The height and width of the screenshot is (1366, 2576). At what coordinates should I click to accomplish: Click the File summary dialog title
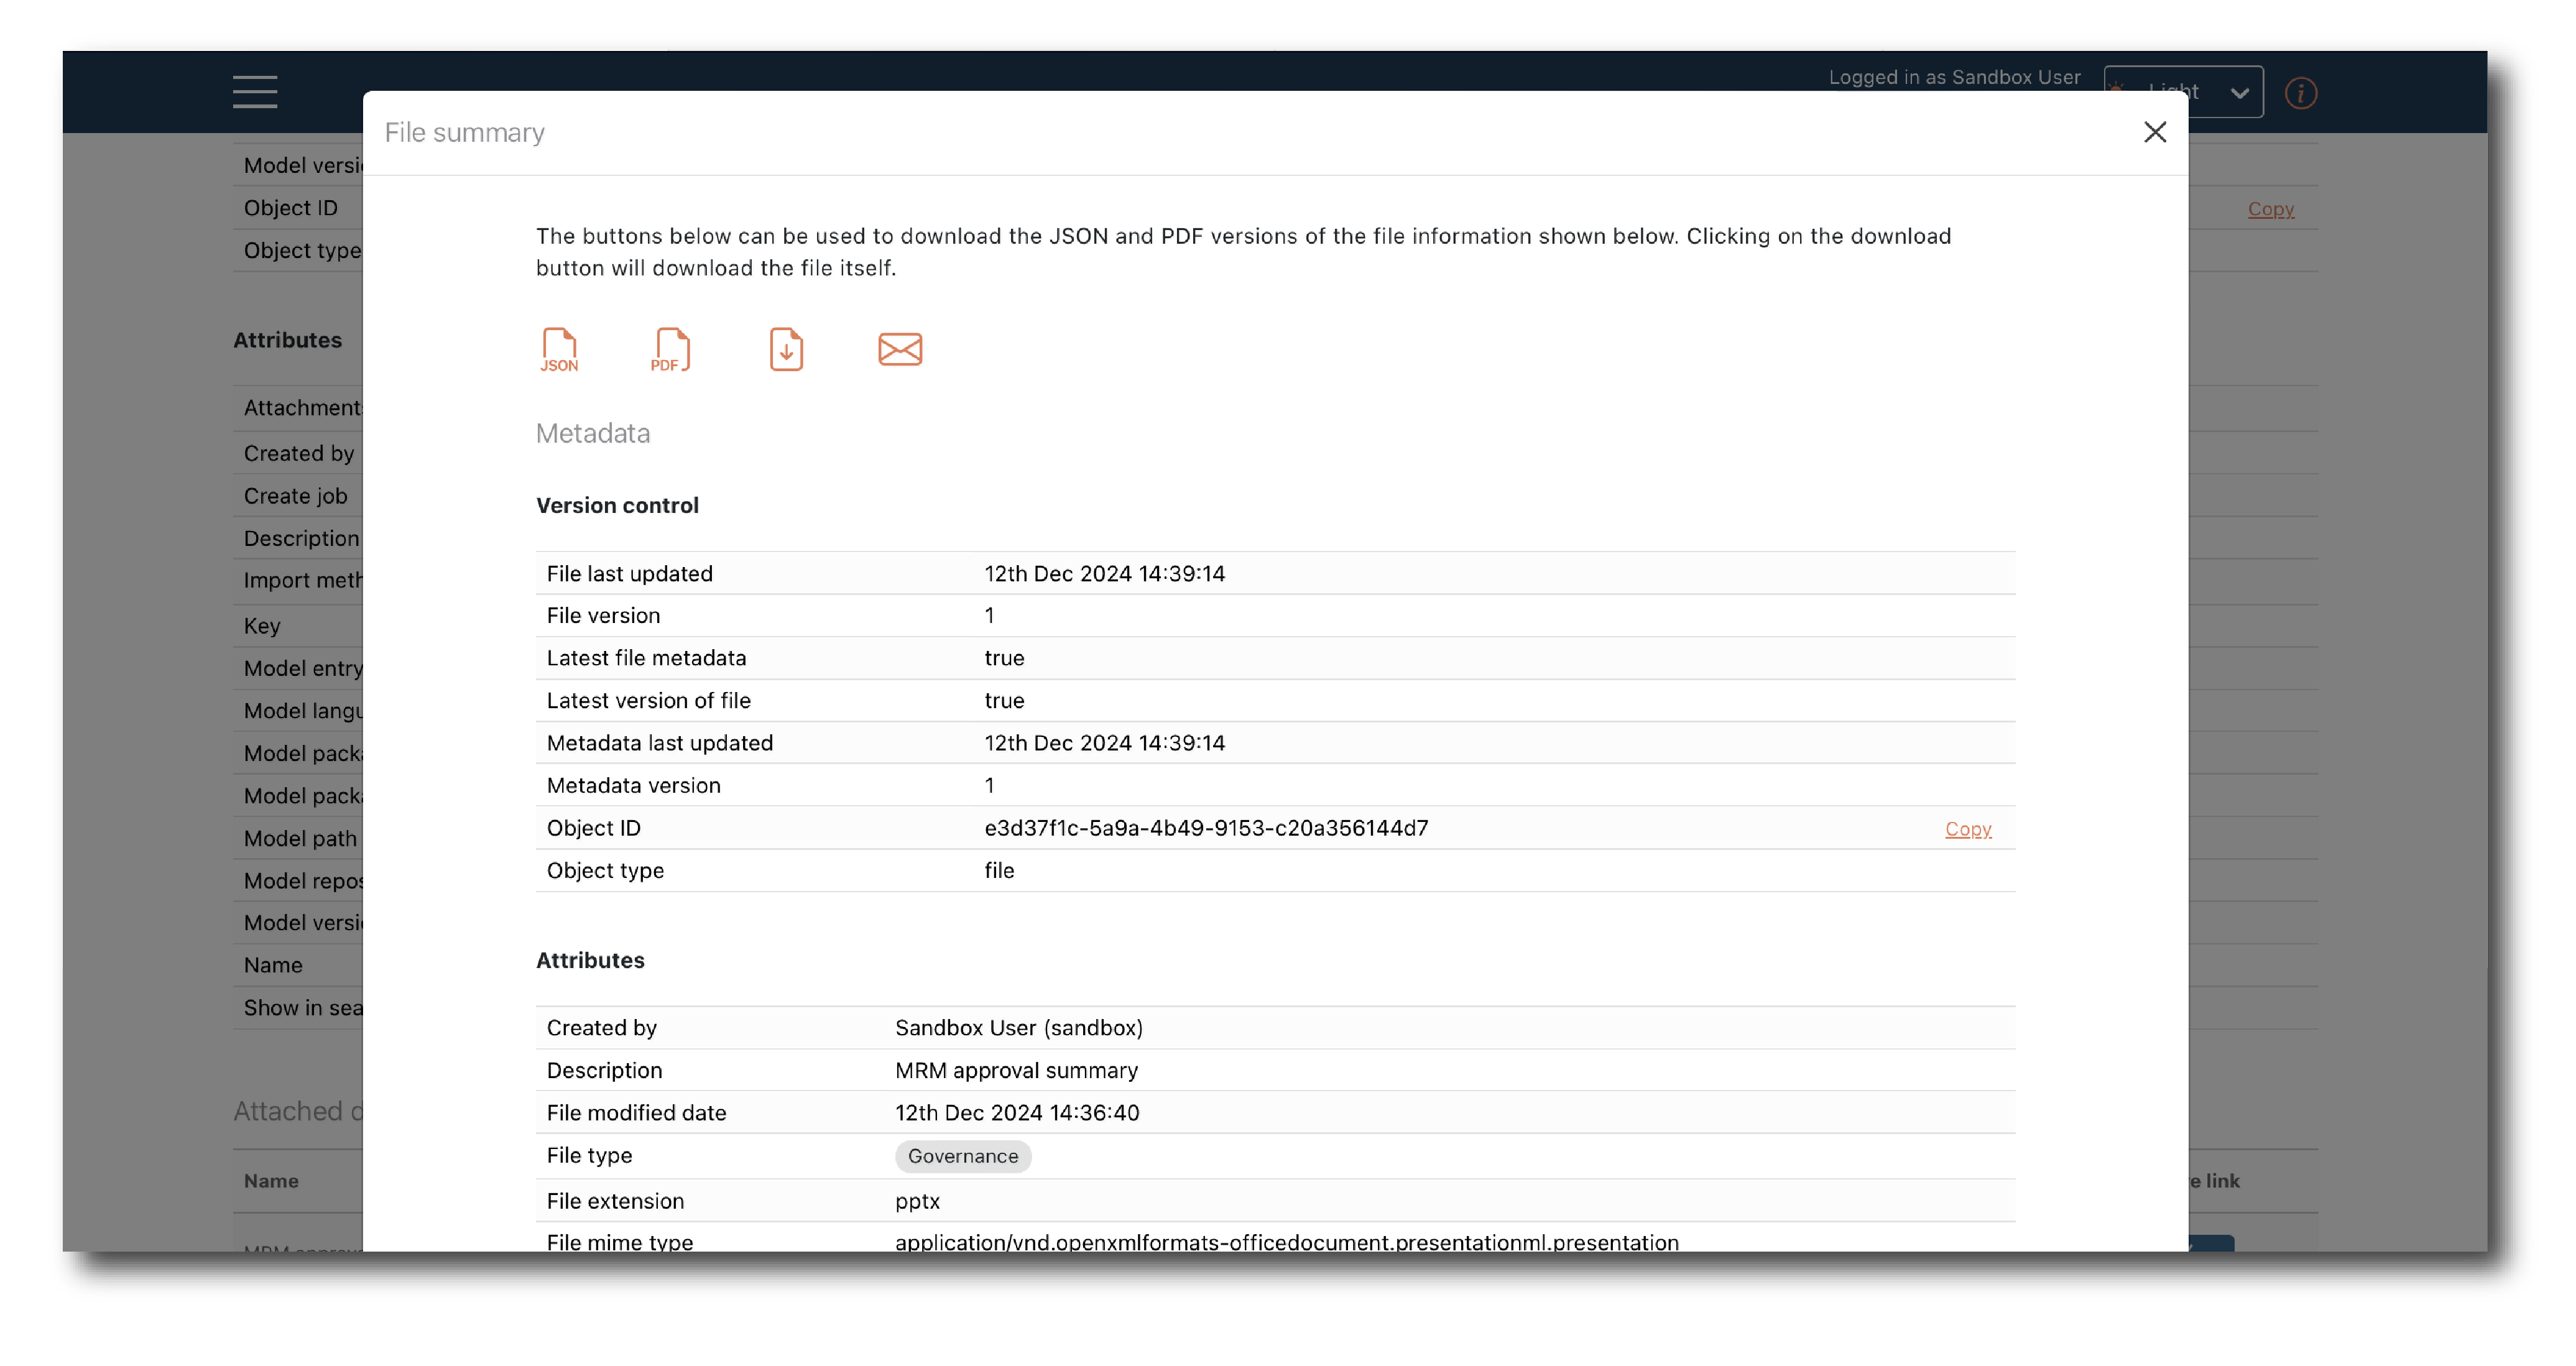coord(464,132)
